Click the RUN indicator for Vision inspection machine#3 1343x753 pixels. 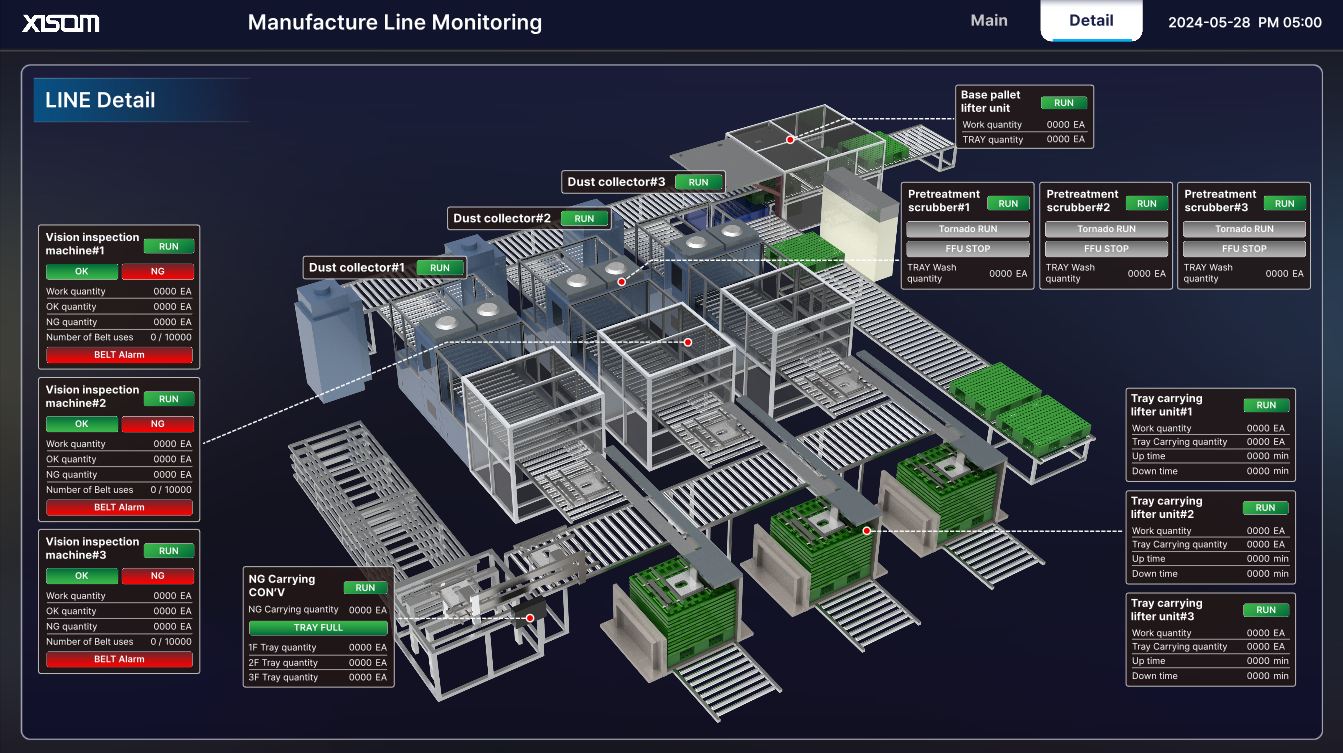[168, 550]
